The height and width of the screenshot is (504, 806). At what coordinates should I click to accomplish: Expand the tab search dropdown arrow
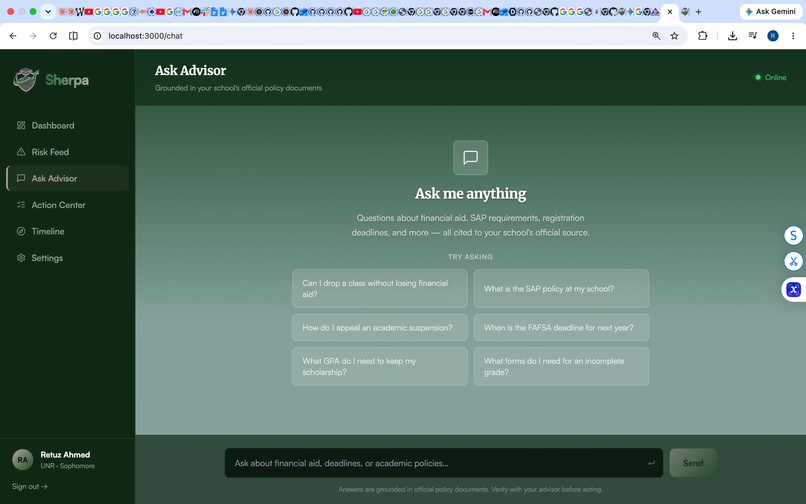click(x=48, y=11)
